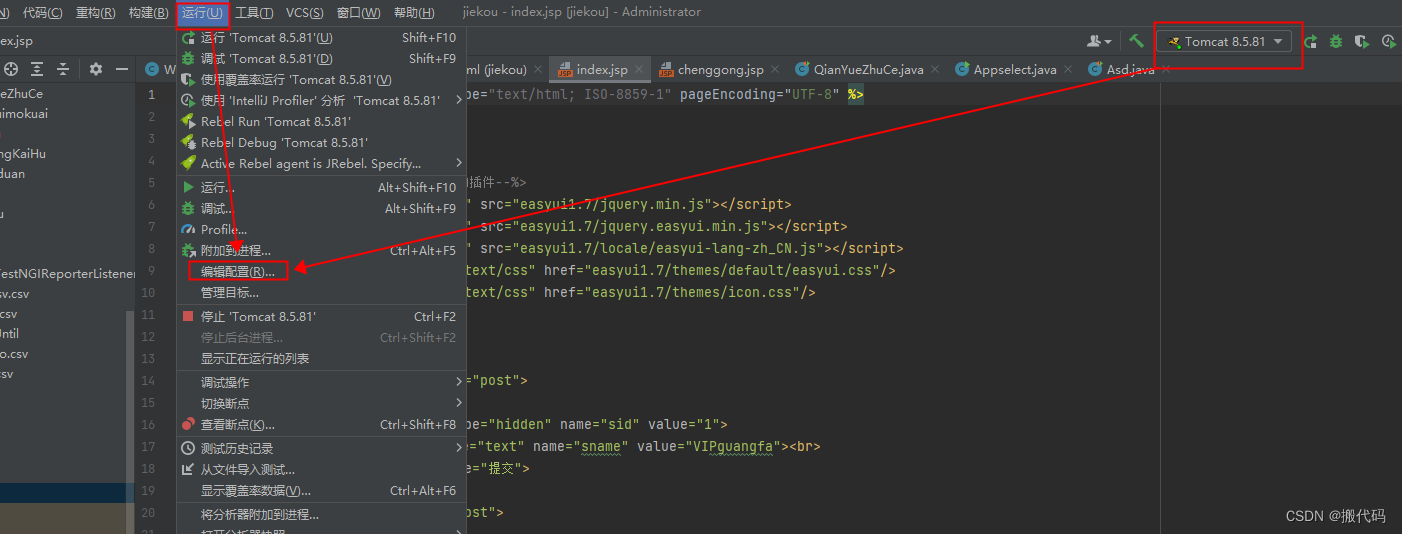The image size is (1402, 534).
Task: Open the 帮助(H) menu
Action: coord(414,13)
